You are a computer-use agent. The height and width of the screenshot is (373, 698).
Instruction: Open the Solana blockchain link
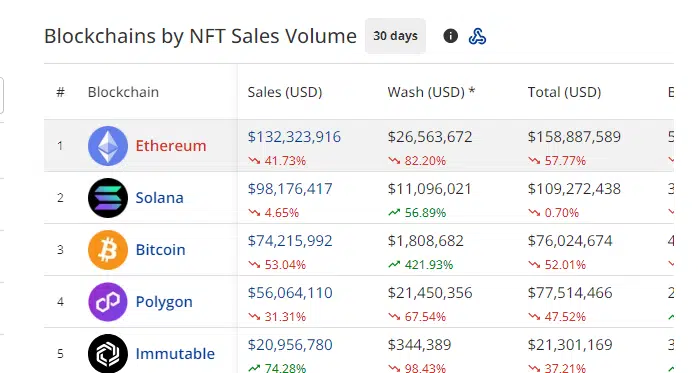tap(159, 198)
